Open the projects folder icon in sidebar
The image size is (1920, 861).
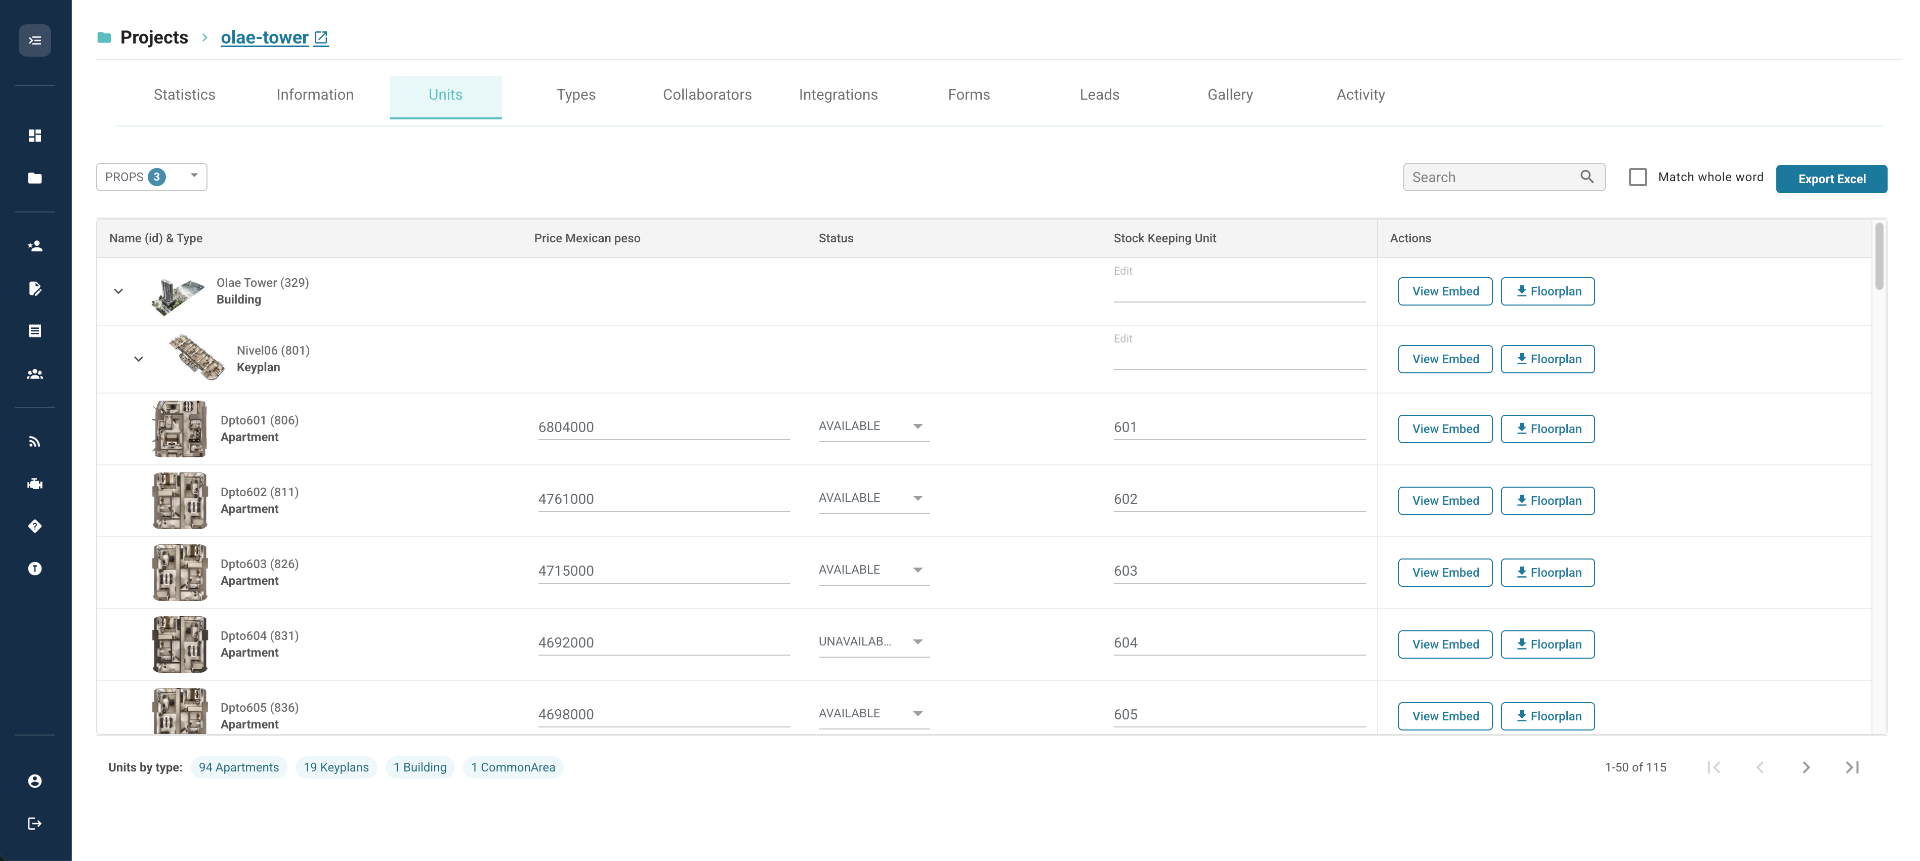tap(35, 178)
